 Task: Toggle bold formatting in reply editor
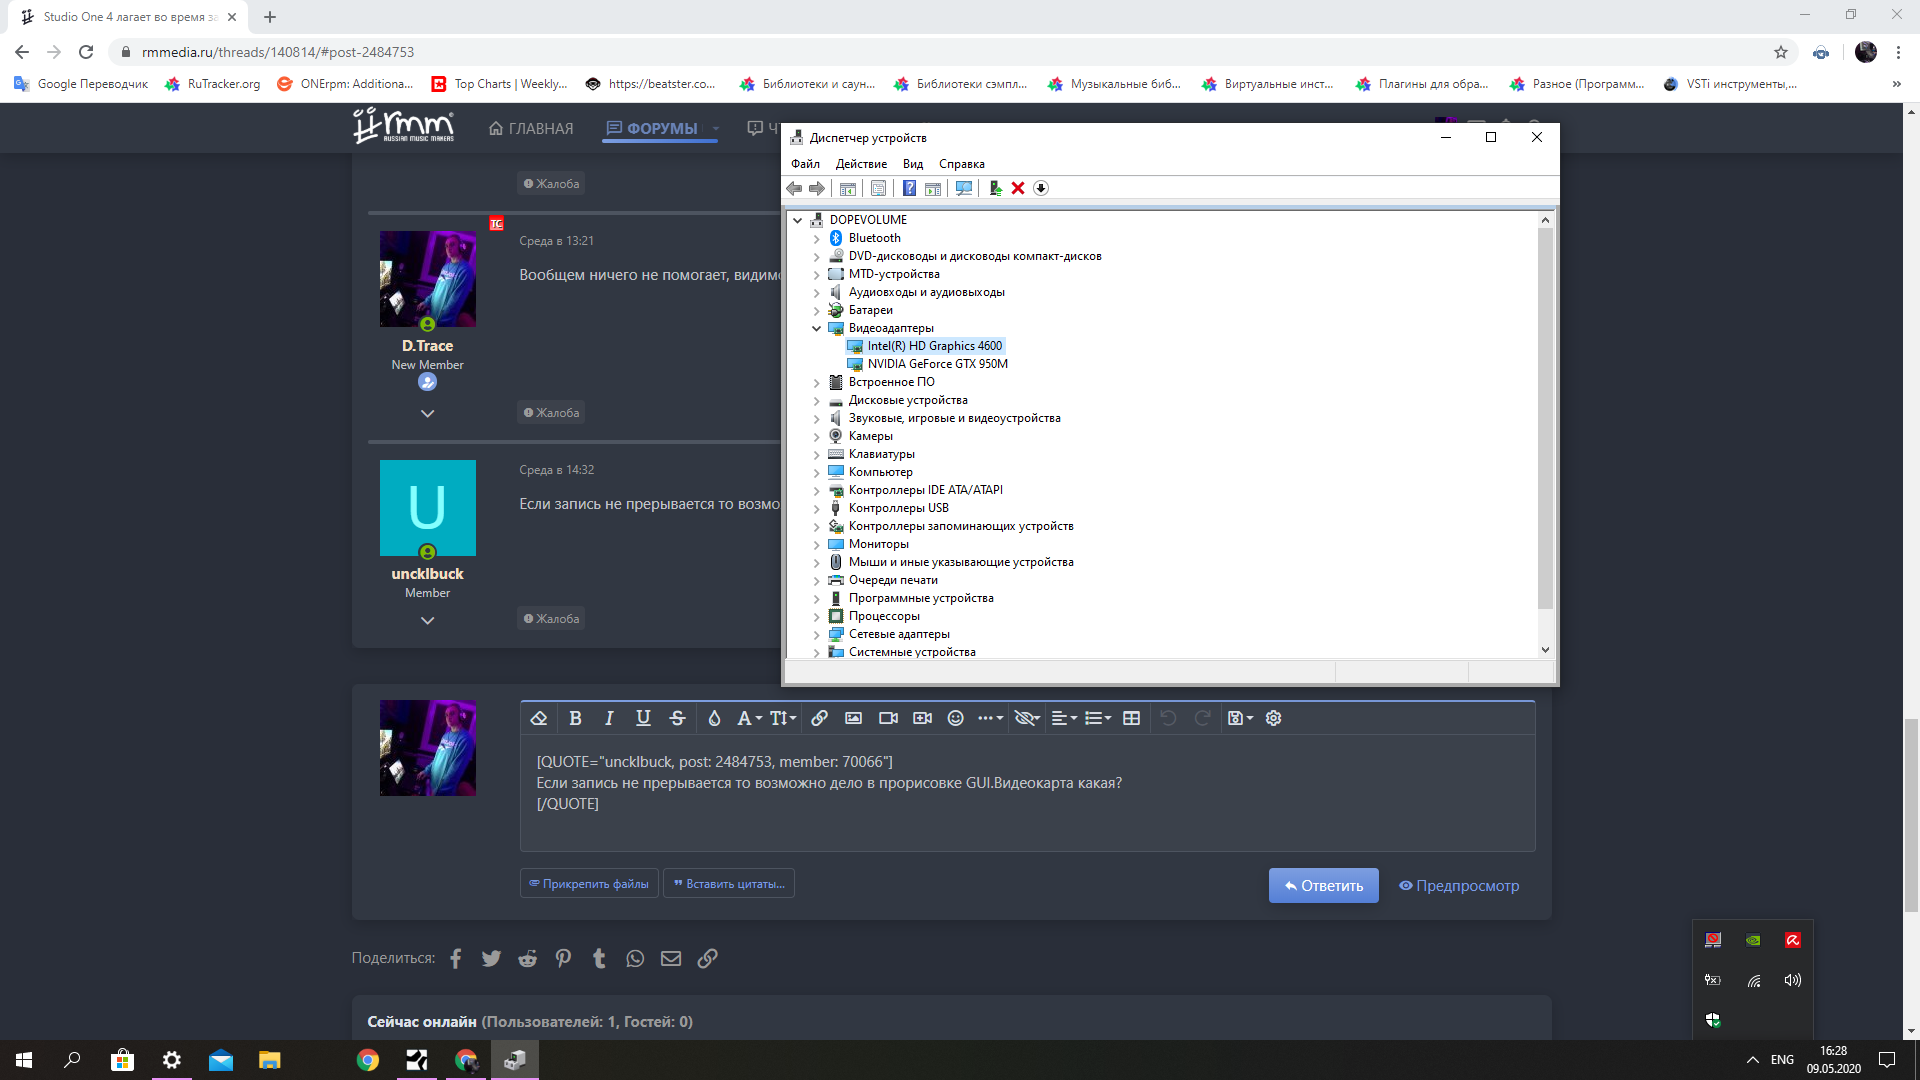(575, 718)
